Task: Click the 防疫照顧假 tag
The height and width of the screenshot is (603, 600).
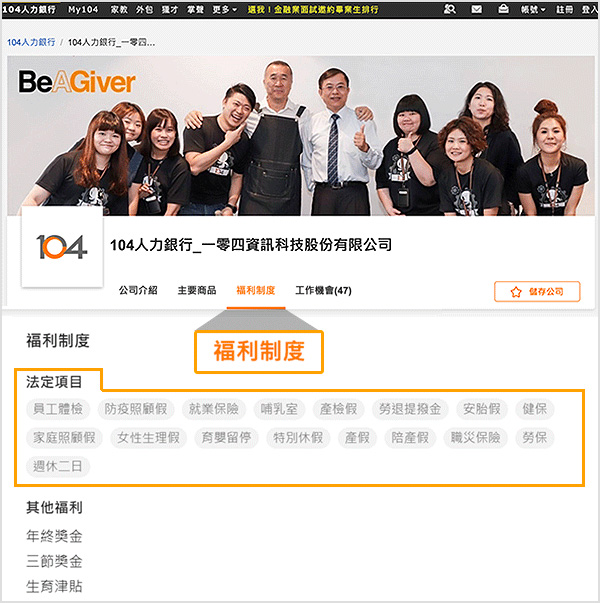Action: tap(136, 409)
